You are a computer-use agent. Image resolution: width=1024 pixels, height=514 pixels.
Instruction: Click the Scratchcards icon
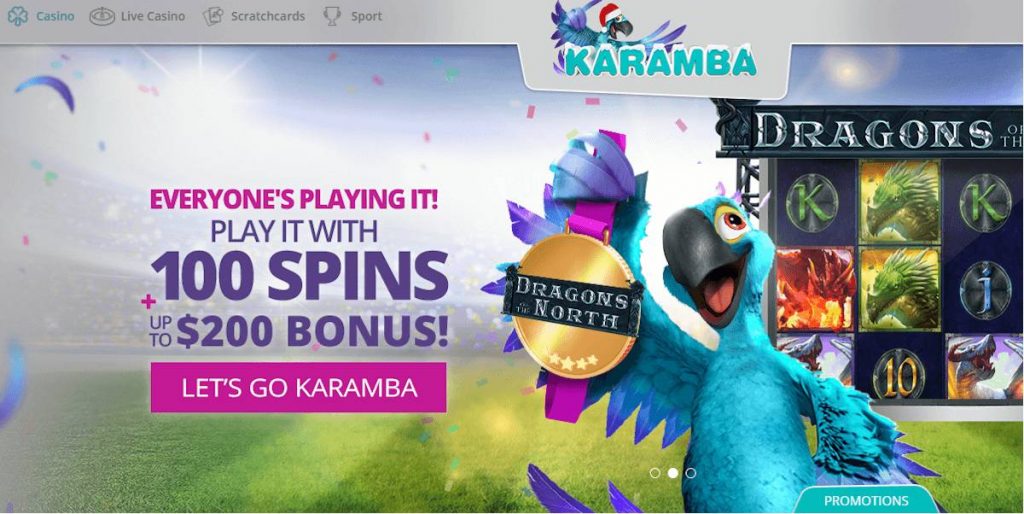213,16
